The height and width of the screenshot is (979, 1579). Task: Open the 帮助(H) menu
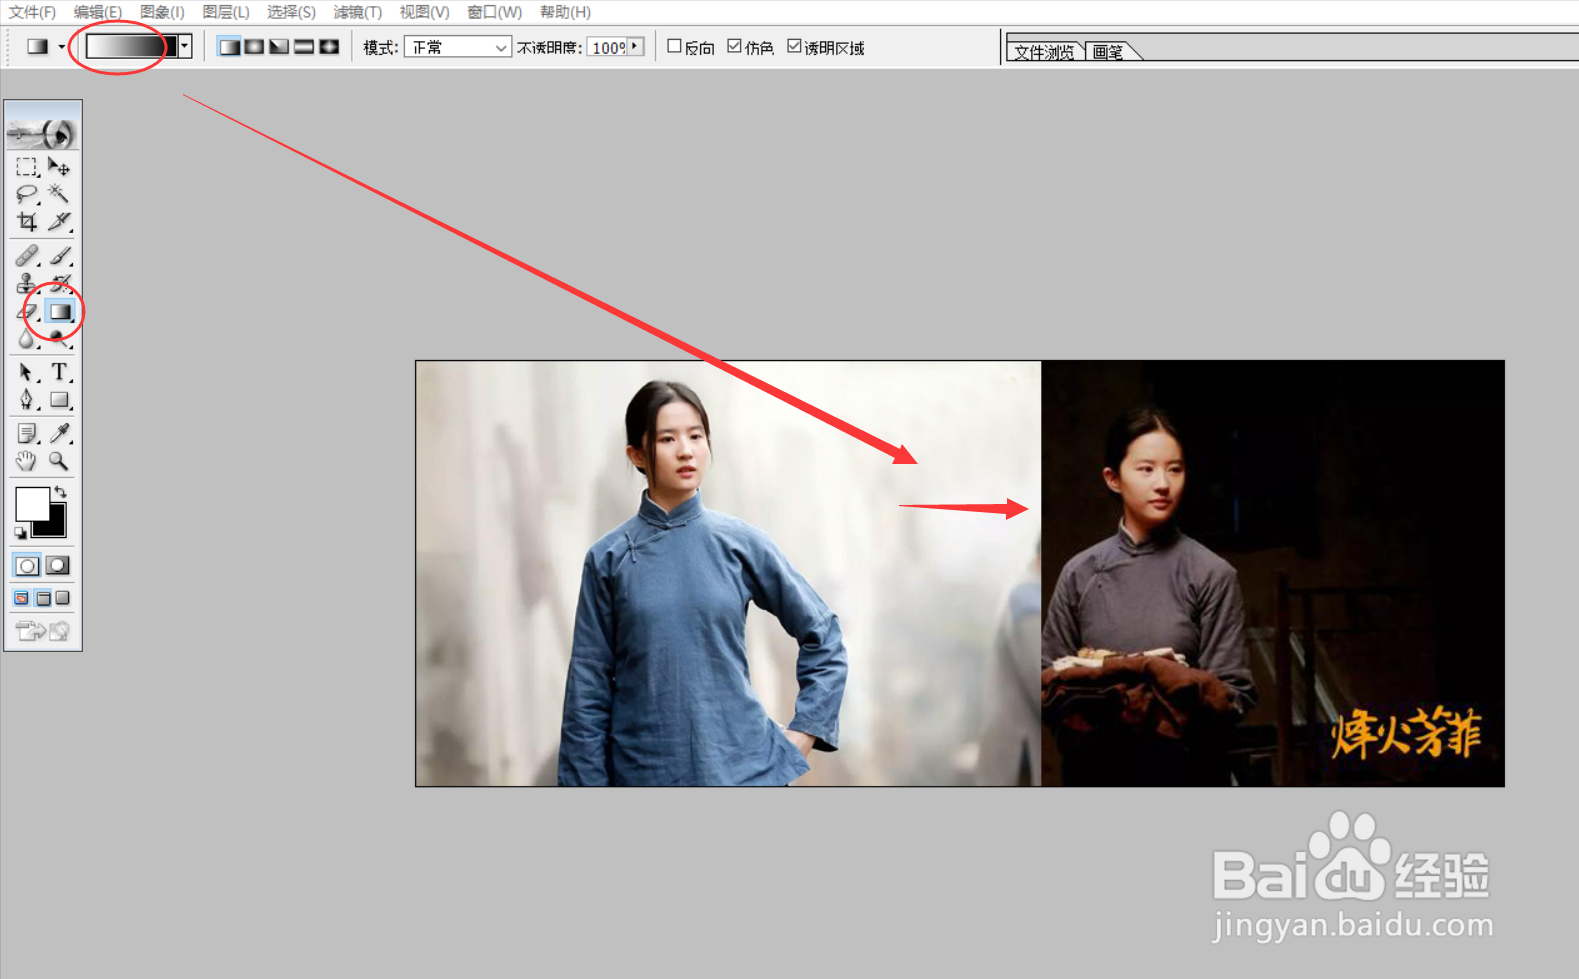pos(565,12)
